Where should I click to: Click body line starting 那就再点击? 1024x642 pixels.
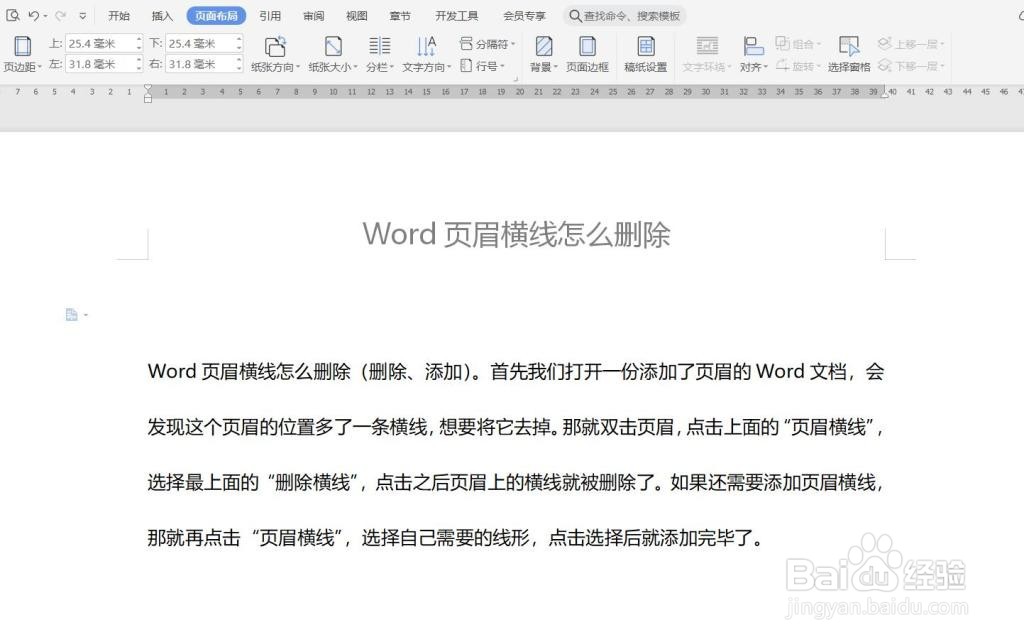(x=455, y=538)
